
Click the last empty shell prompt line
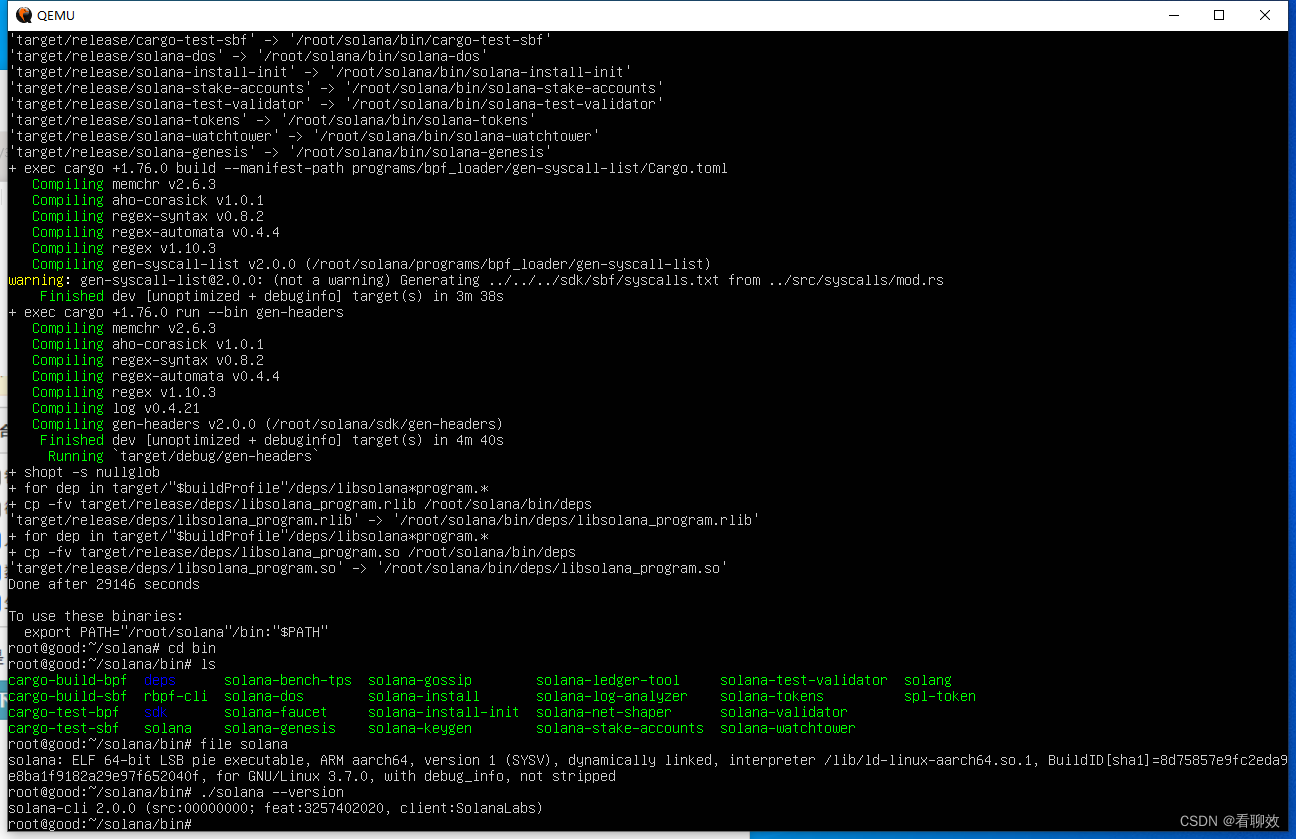tap(100, 824)
